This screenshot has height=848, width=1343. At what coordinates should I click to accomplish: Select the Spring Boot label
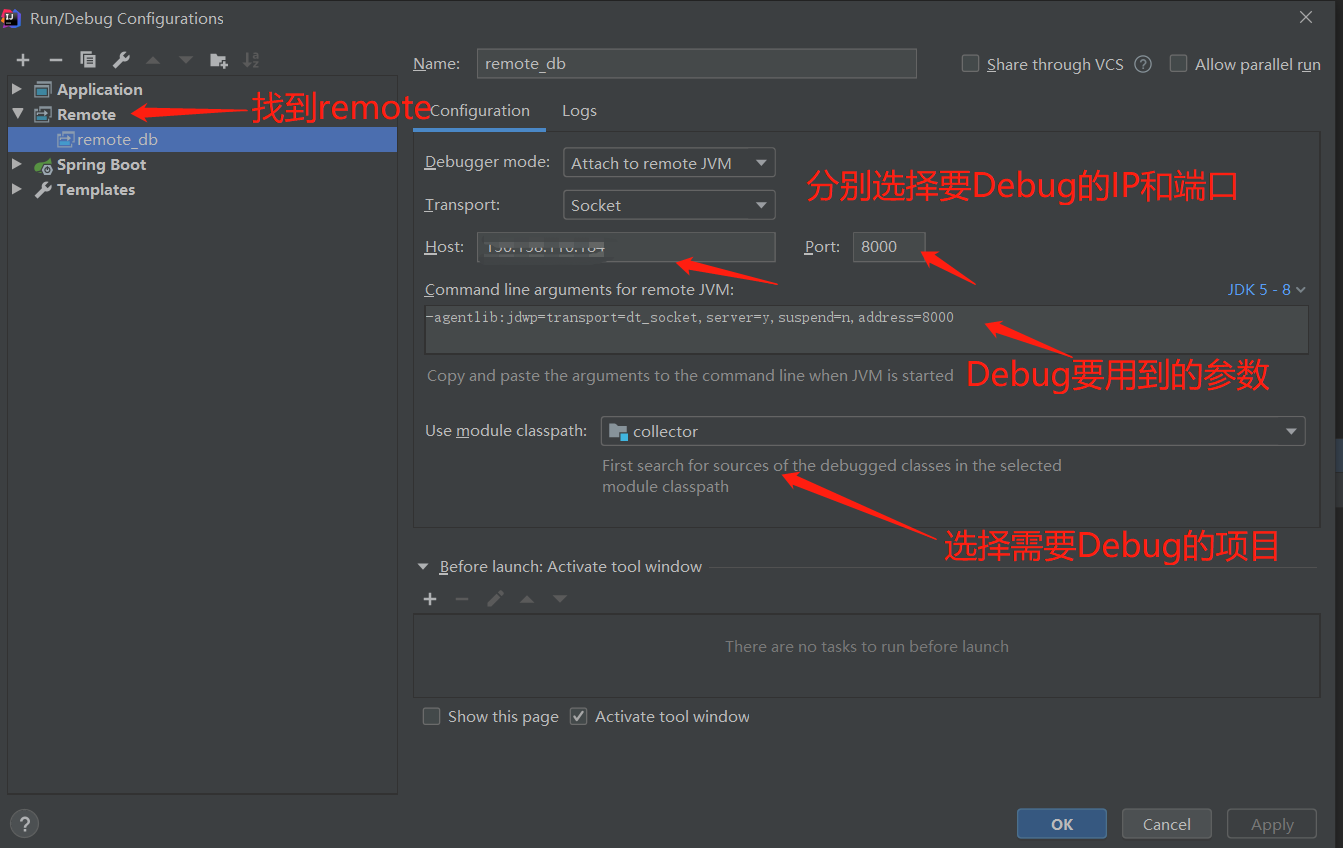[x=101, y=164]
